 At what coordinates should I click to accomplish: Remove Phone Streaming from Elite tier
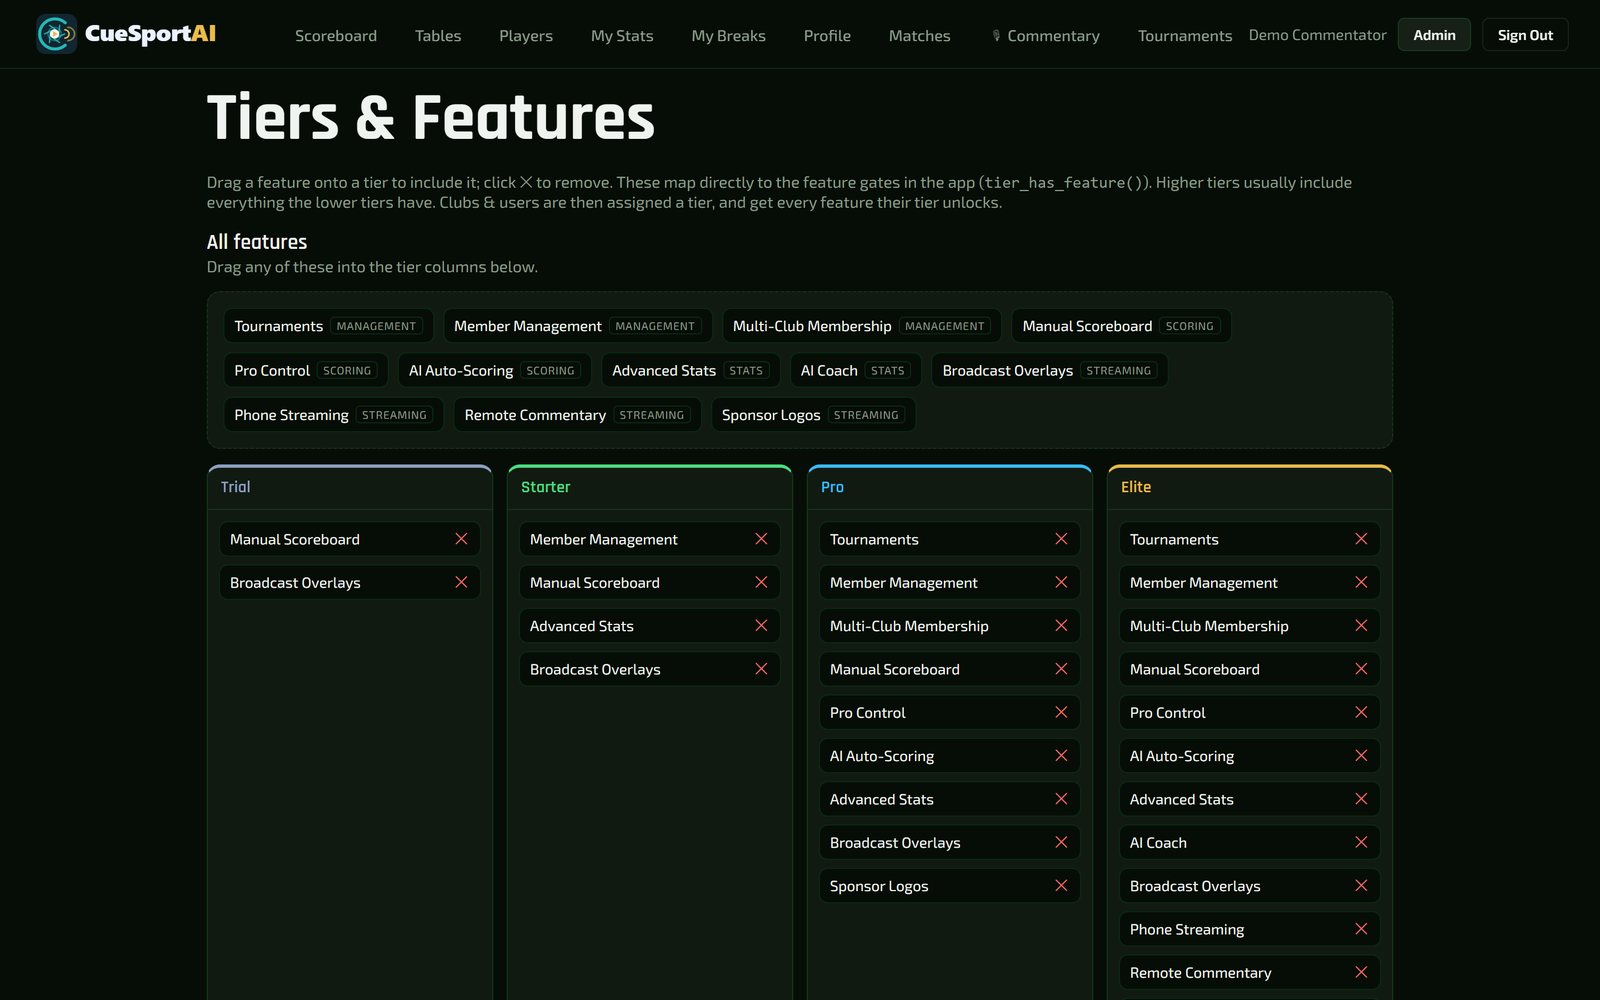(x=1361, y=929)
